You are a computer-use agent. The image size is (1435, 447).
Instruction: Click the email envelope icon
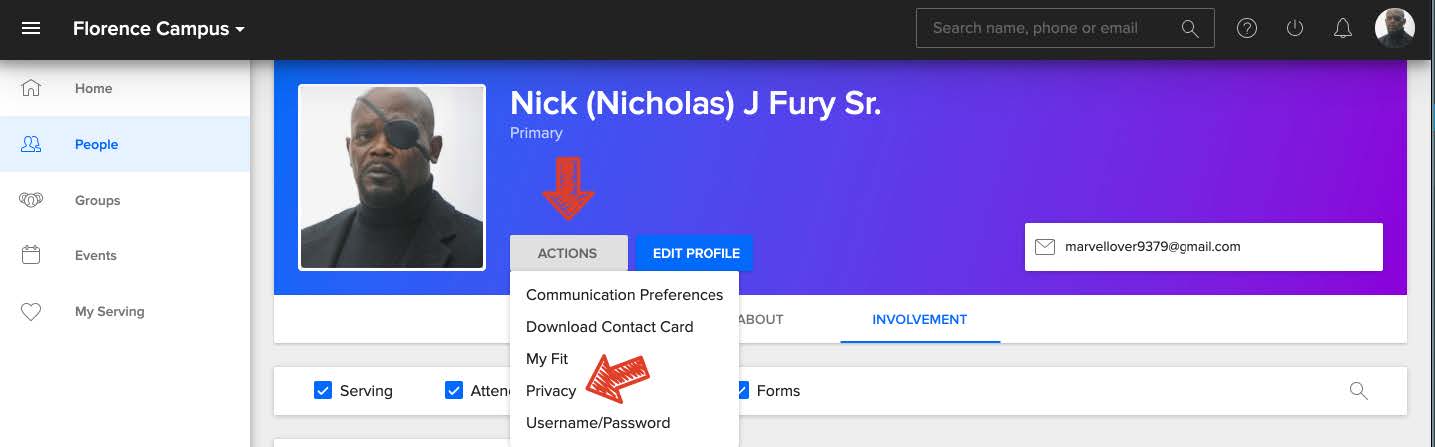[x=1045, y=246]
